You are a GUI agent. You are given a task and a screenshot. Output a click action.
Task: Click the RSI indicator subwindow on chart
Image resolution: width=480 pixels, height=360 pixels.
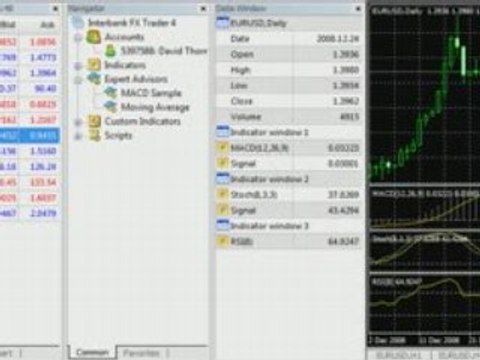pyautogui.click(x=425, y=304)
